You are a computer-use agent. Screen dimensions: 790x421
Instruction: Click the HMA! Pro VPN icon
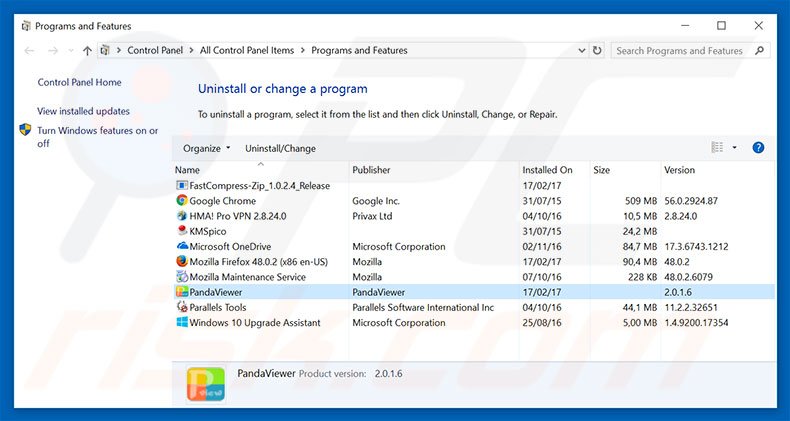click(x=182, y=216)
